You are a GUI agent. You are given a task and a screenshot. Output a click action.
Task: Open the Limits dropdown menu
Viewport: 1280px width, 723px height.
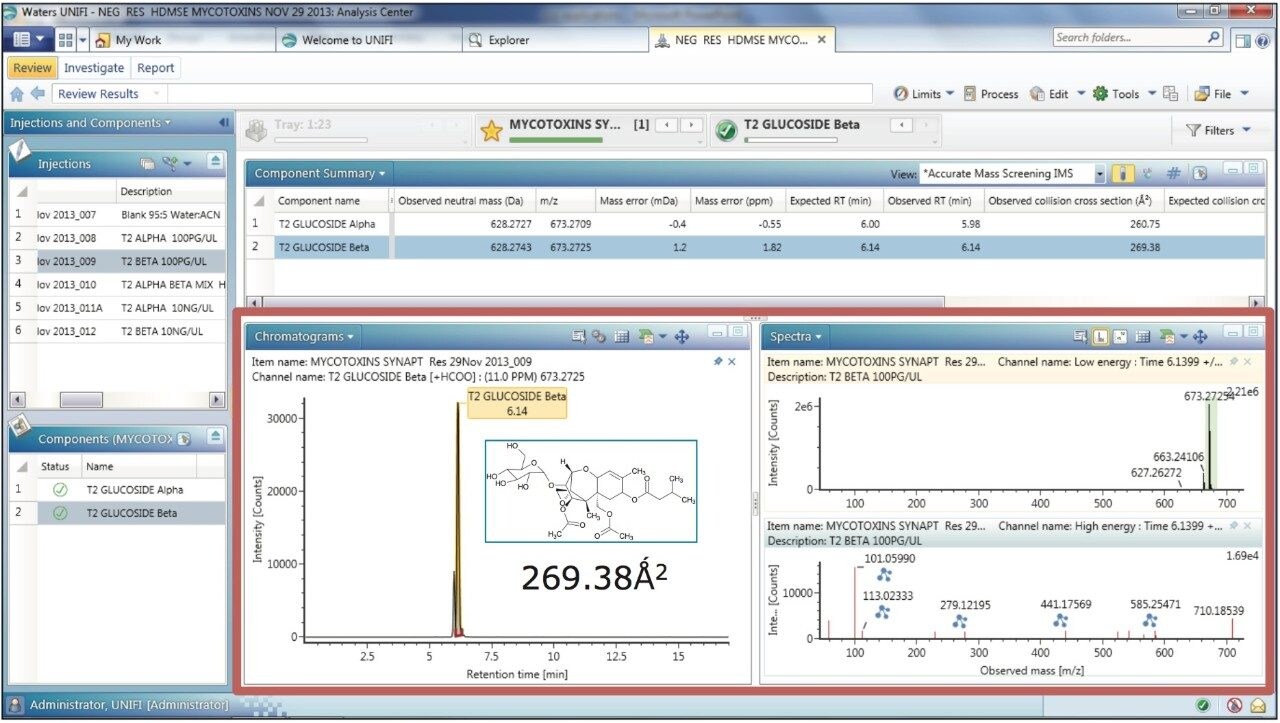[923, 94]
